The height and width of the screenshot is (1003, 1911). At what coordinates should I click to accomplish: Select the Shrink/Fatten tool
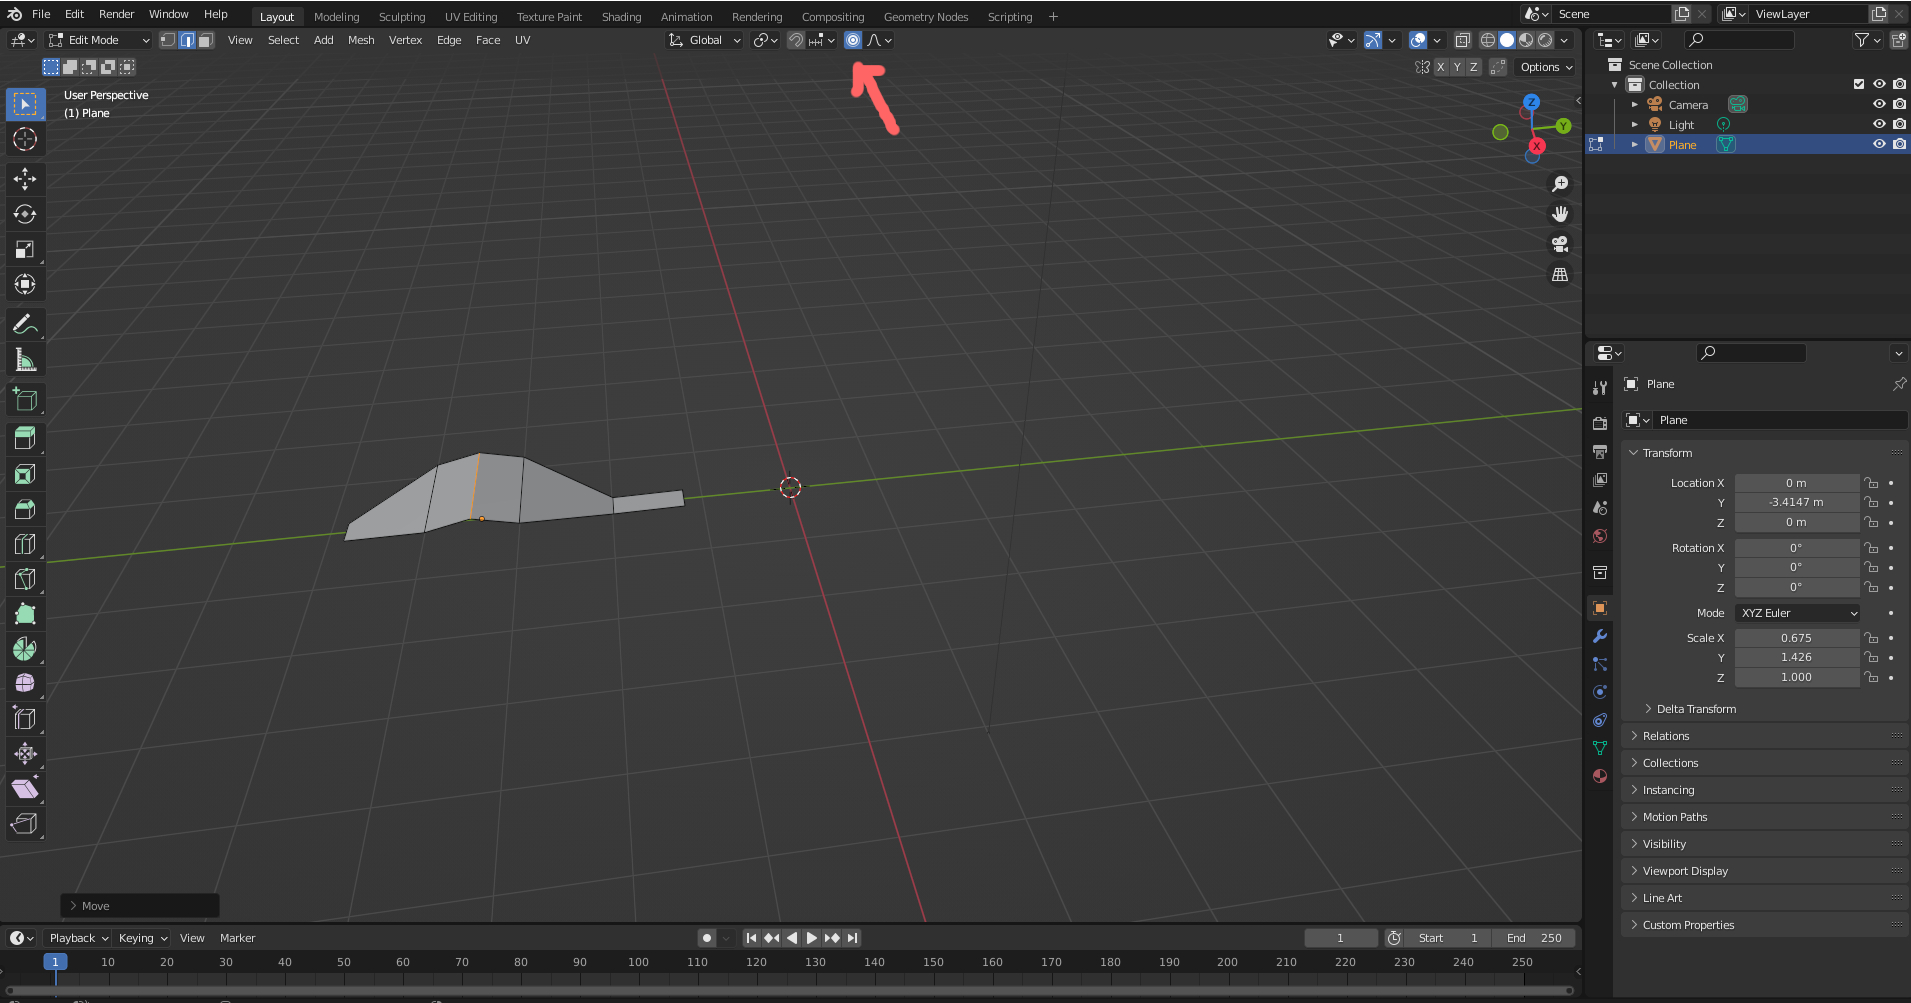[x=25, y=754]
